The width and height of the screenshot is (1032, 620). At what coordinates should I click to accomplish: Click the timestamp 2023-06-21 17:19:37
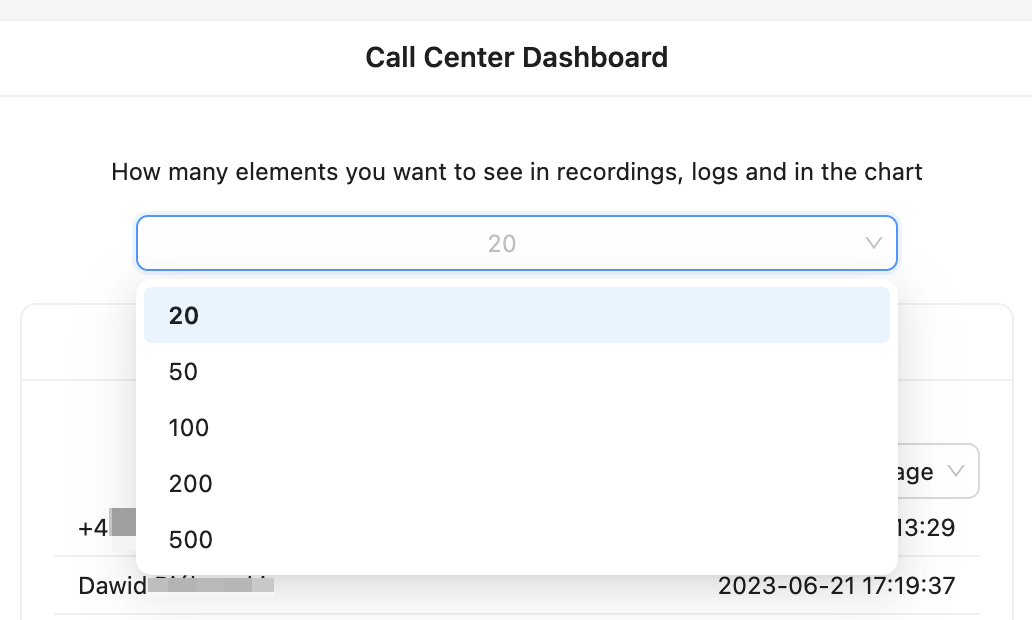[837, 586]
